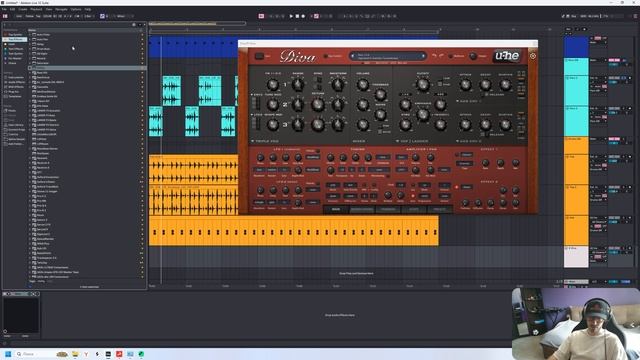Select Plug-Ins category in browser

[x=15, y=92]
